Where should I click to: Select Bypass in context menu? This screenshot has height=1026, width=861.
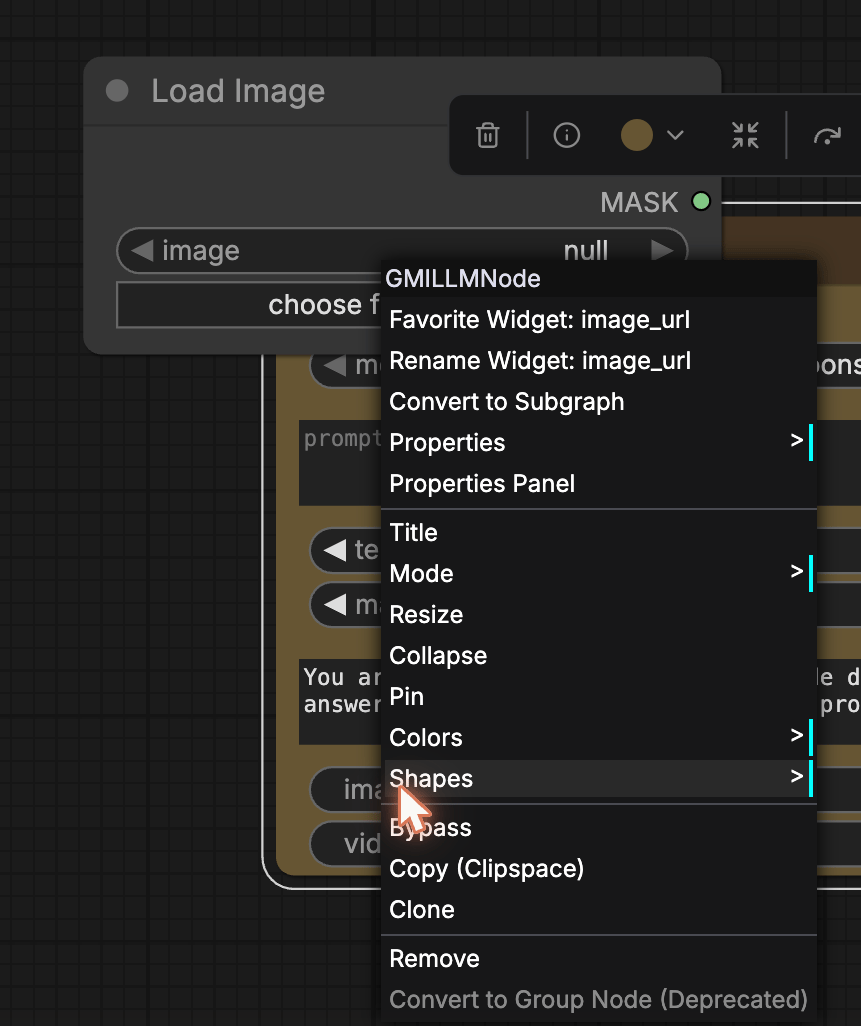pos(599,828)
